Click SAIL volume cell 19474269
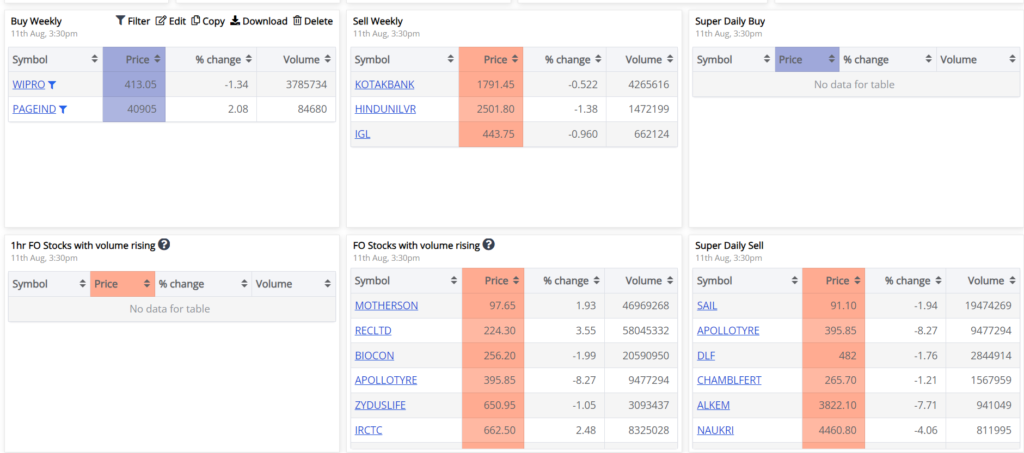The image size is (1024, 453). [x=983, y=305]
